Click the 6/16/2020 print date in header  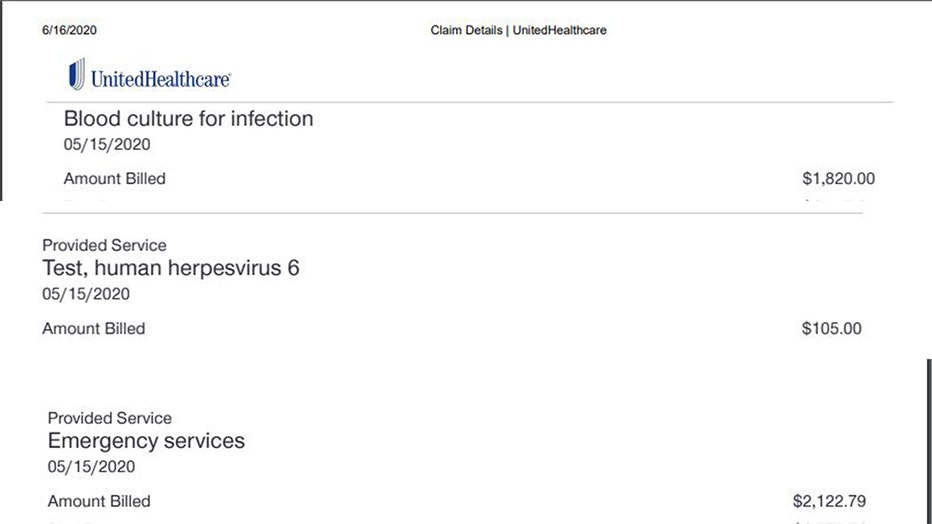[70, 30]
